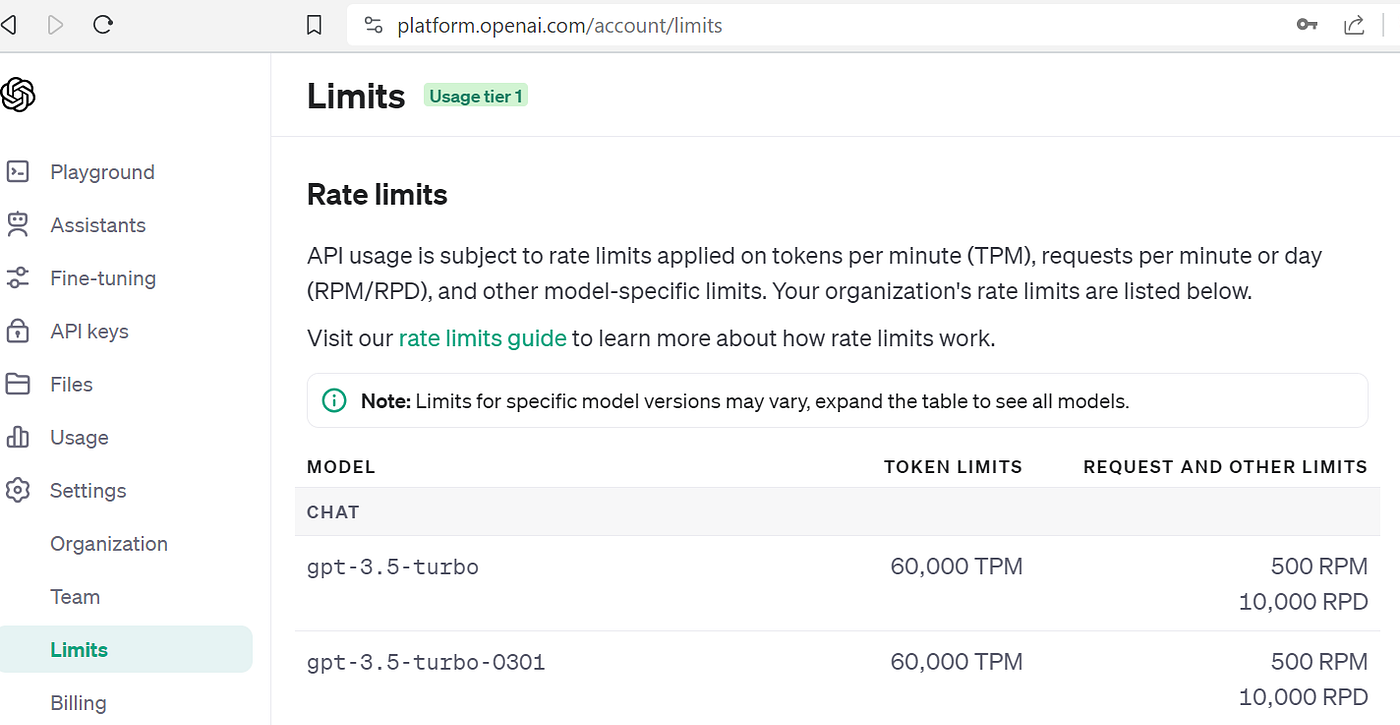Screen dimensions: 1400x725
Task: Open the Playground terminal icon
Action: point(18,172)
